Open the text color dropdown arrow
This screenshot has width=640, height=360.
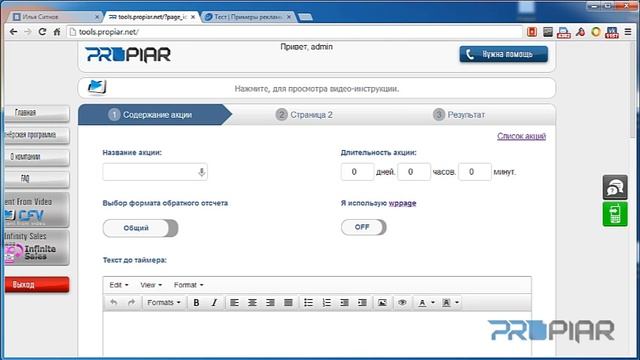tap(433, 302)
